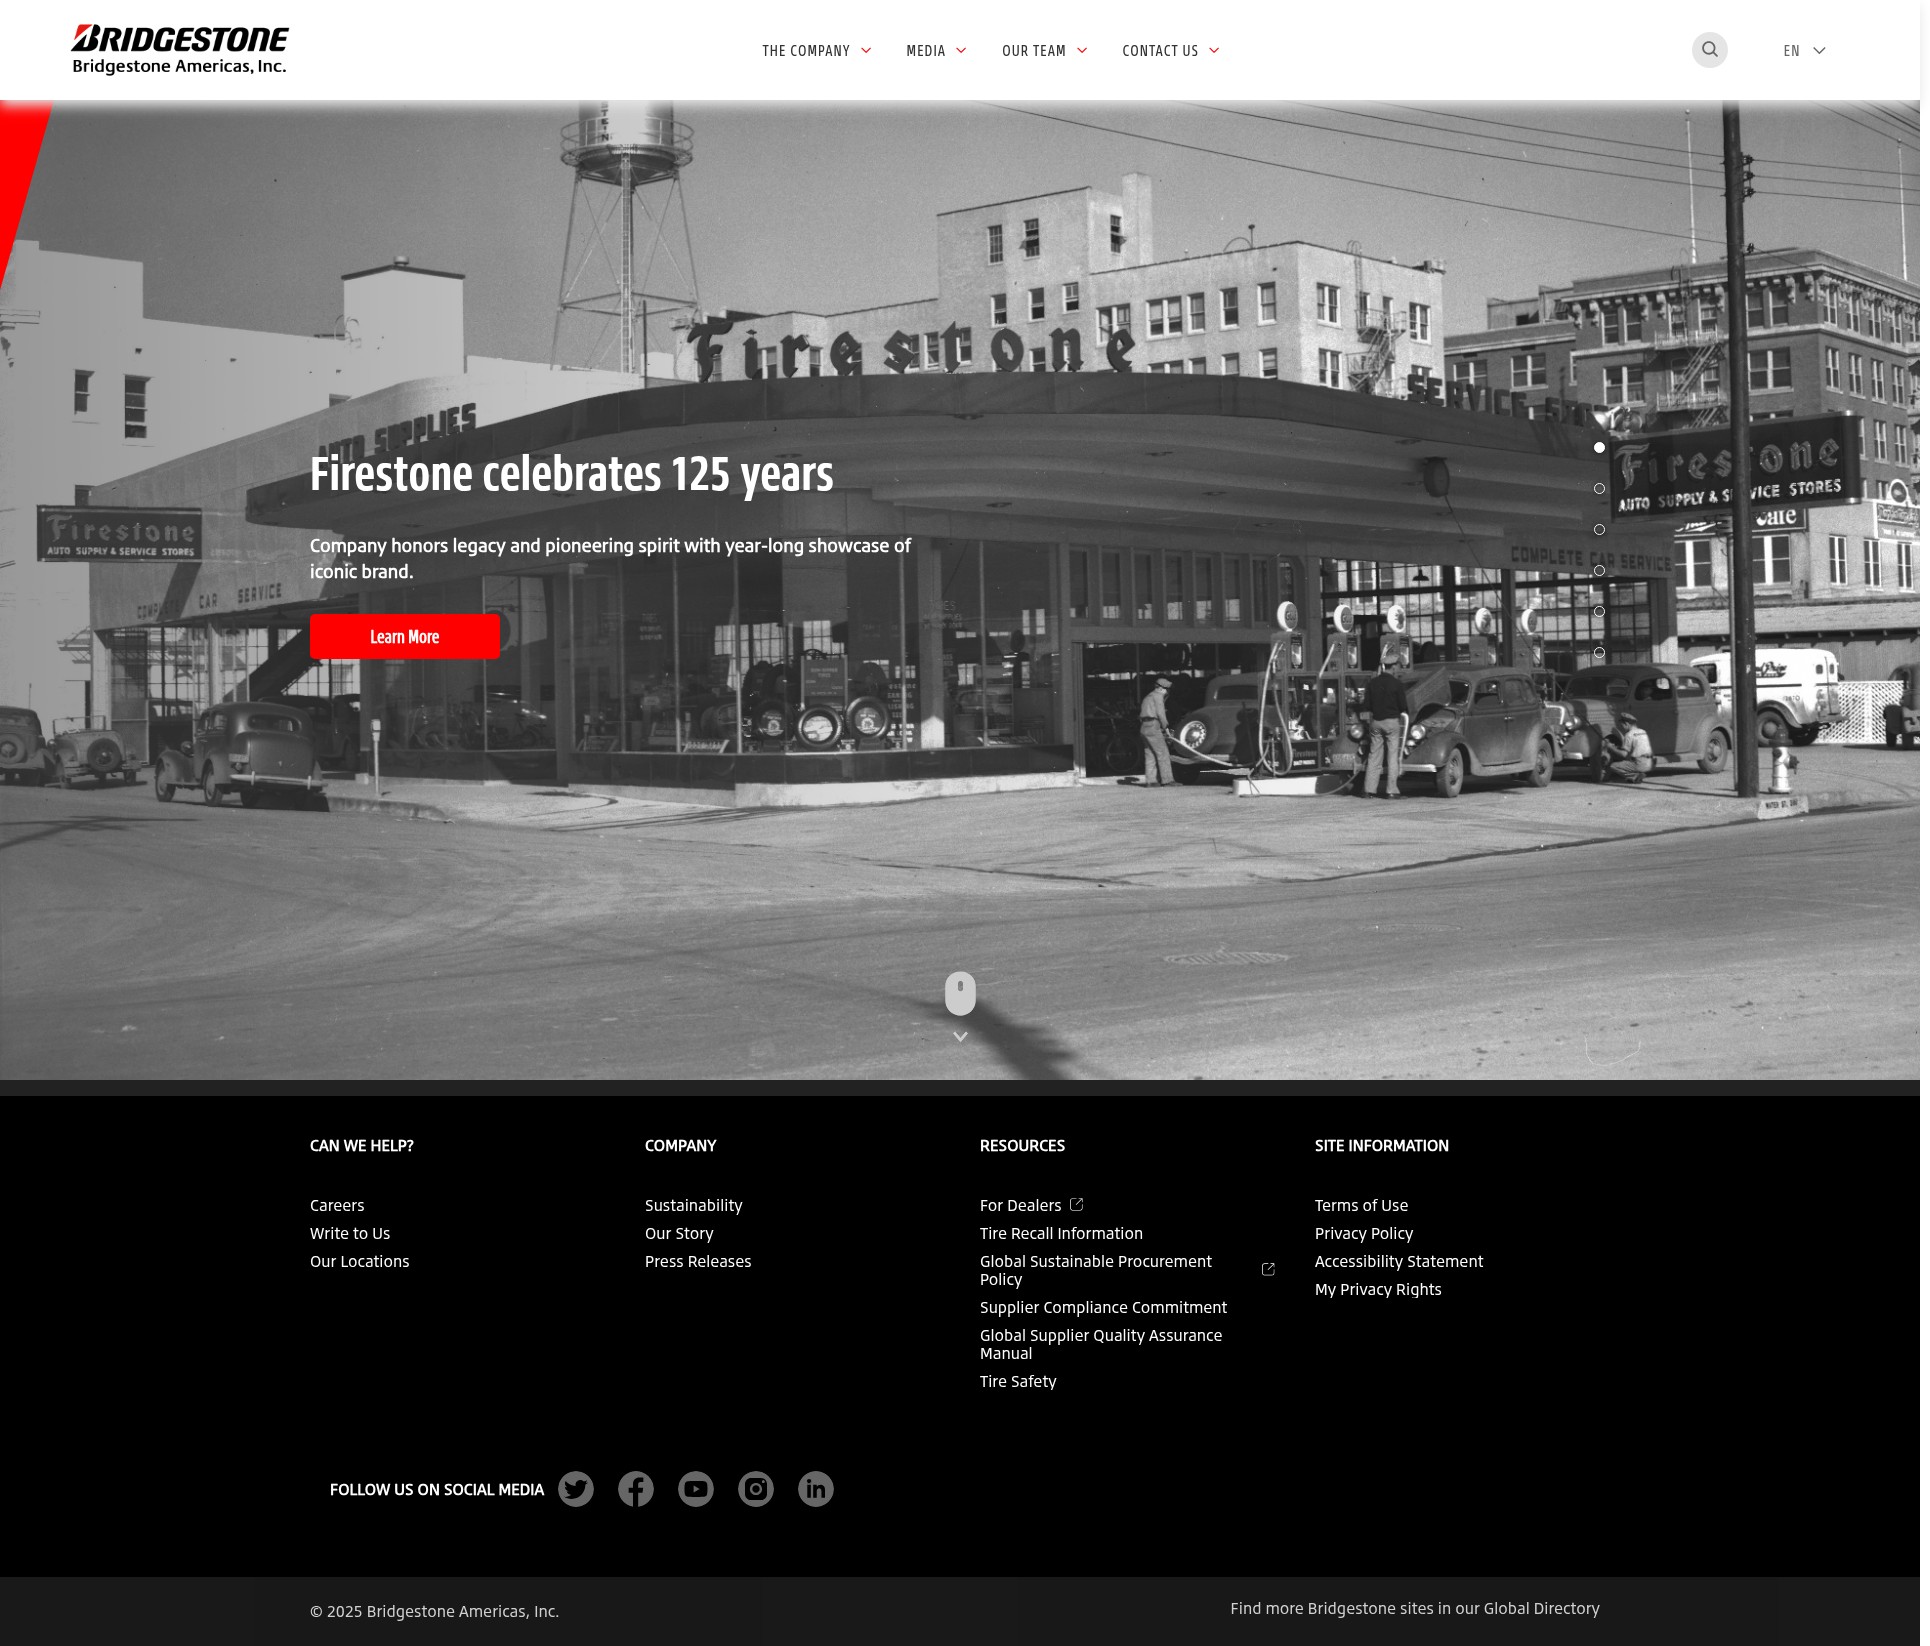
Task: Open the Press Releases link
Action: 698,1261
